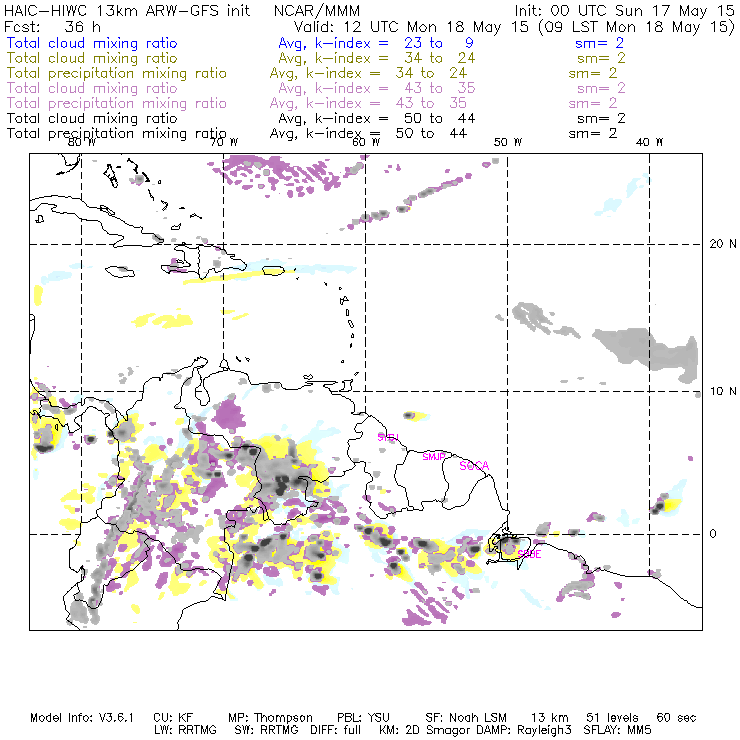Screen dimensions: 740x740
Task: Click the '50 W' longitude label
Action: tap(508, 142)
